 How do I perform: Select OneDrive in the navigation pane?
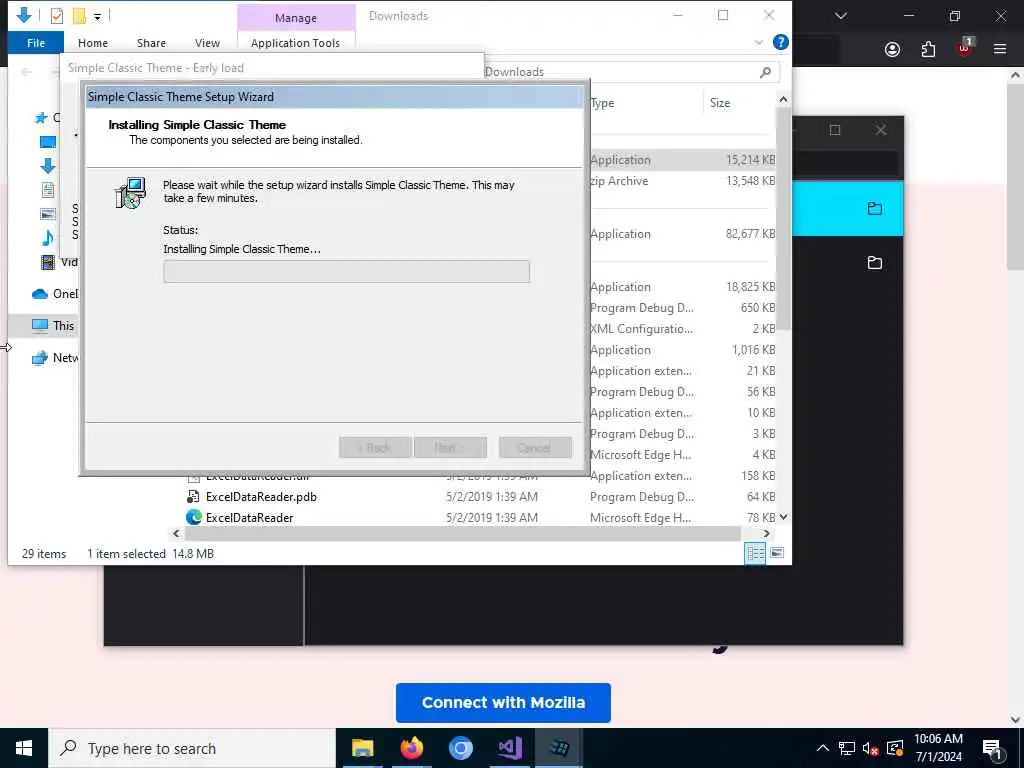(55, 294)
